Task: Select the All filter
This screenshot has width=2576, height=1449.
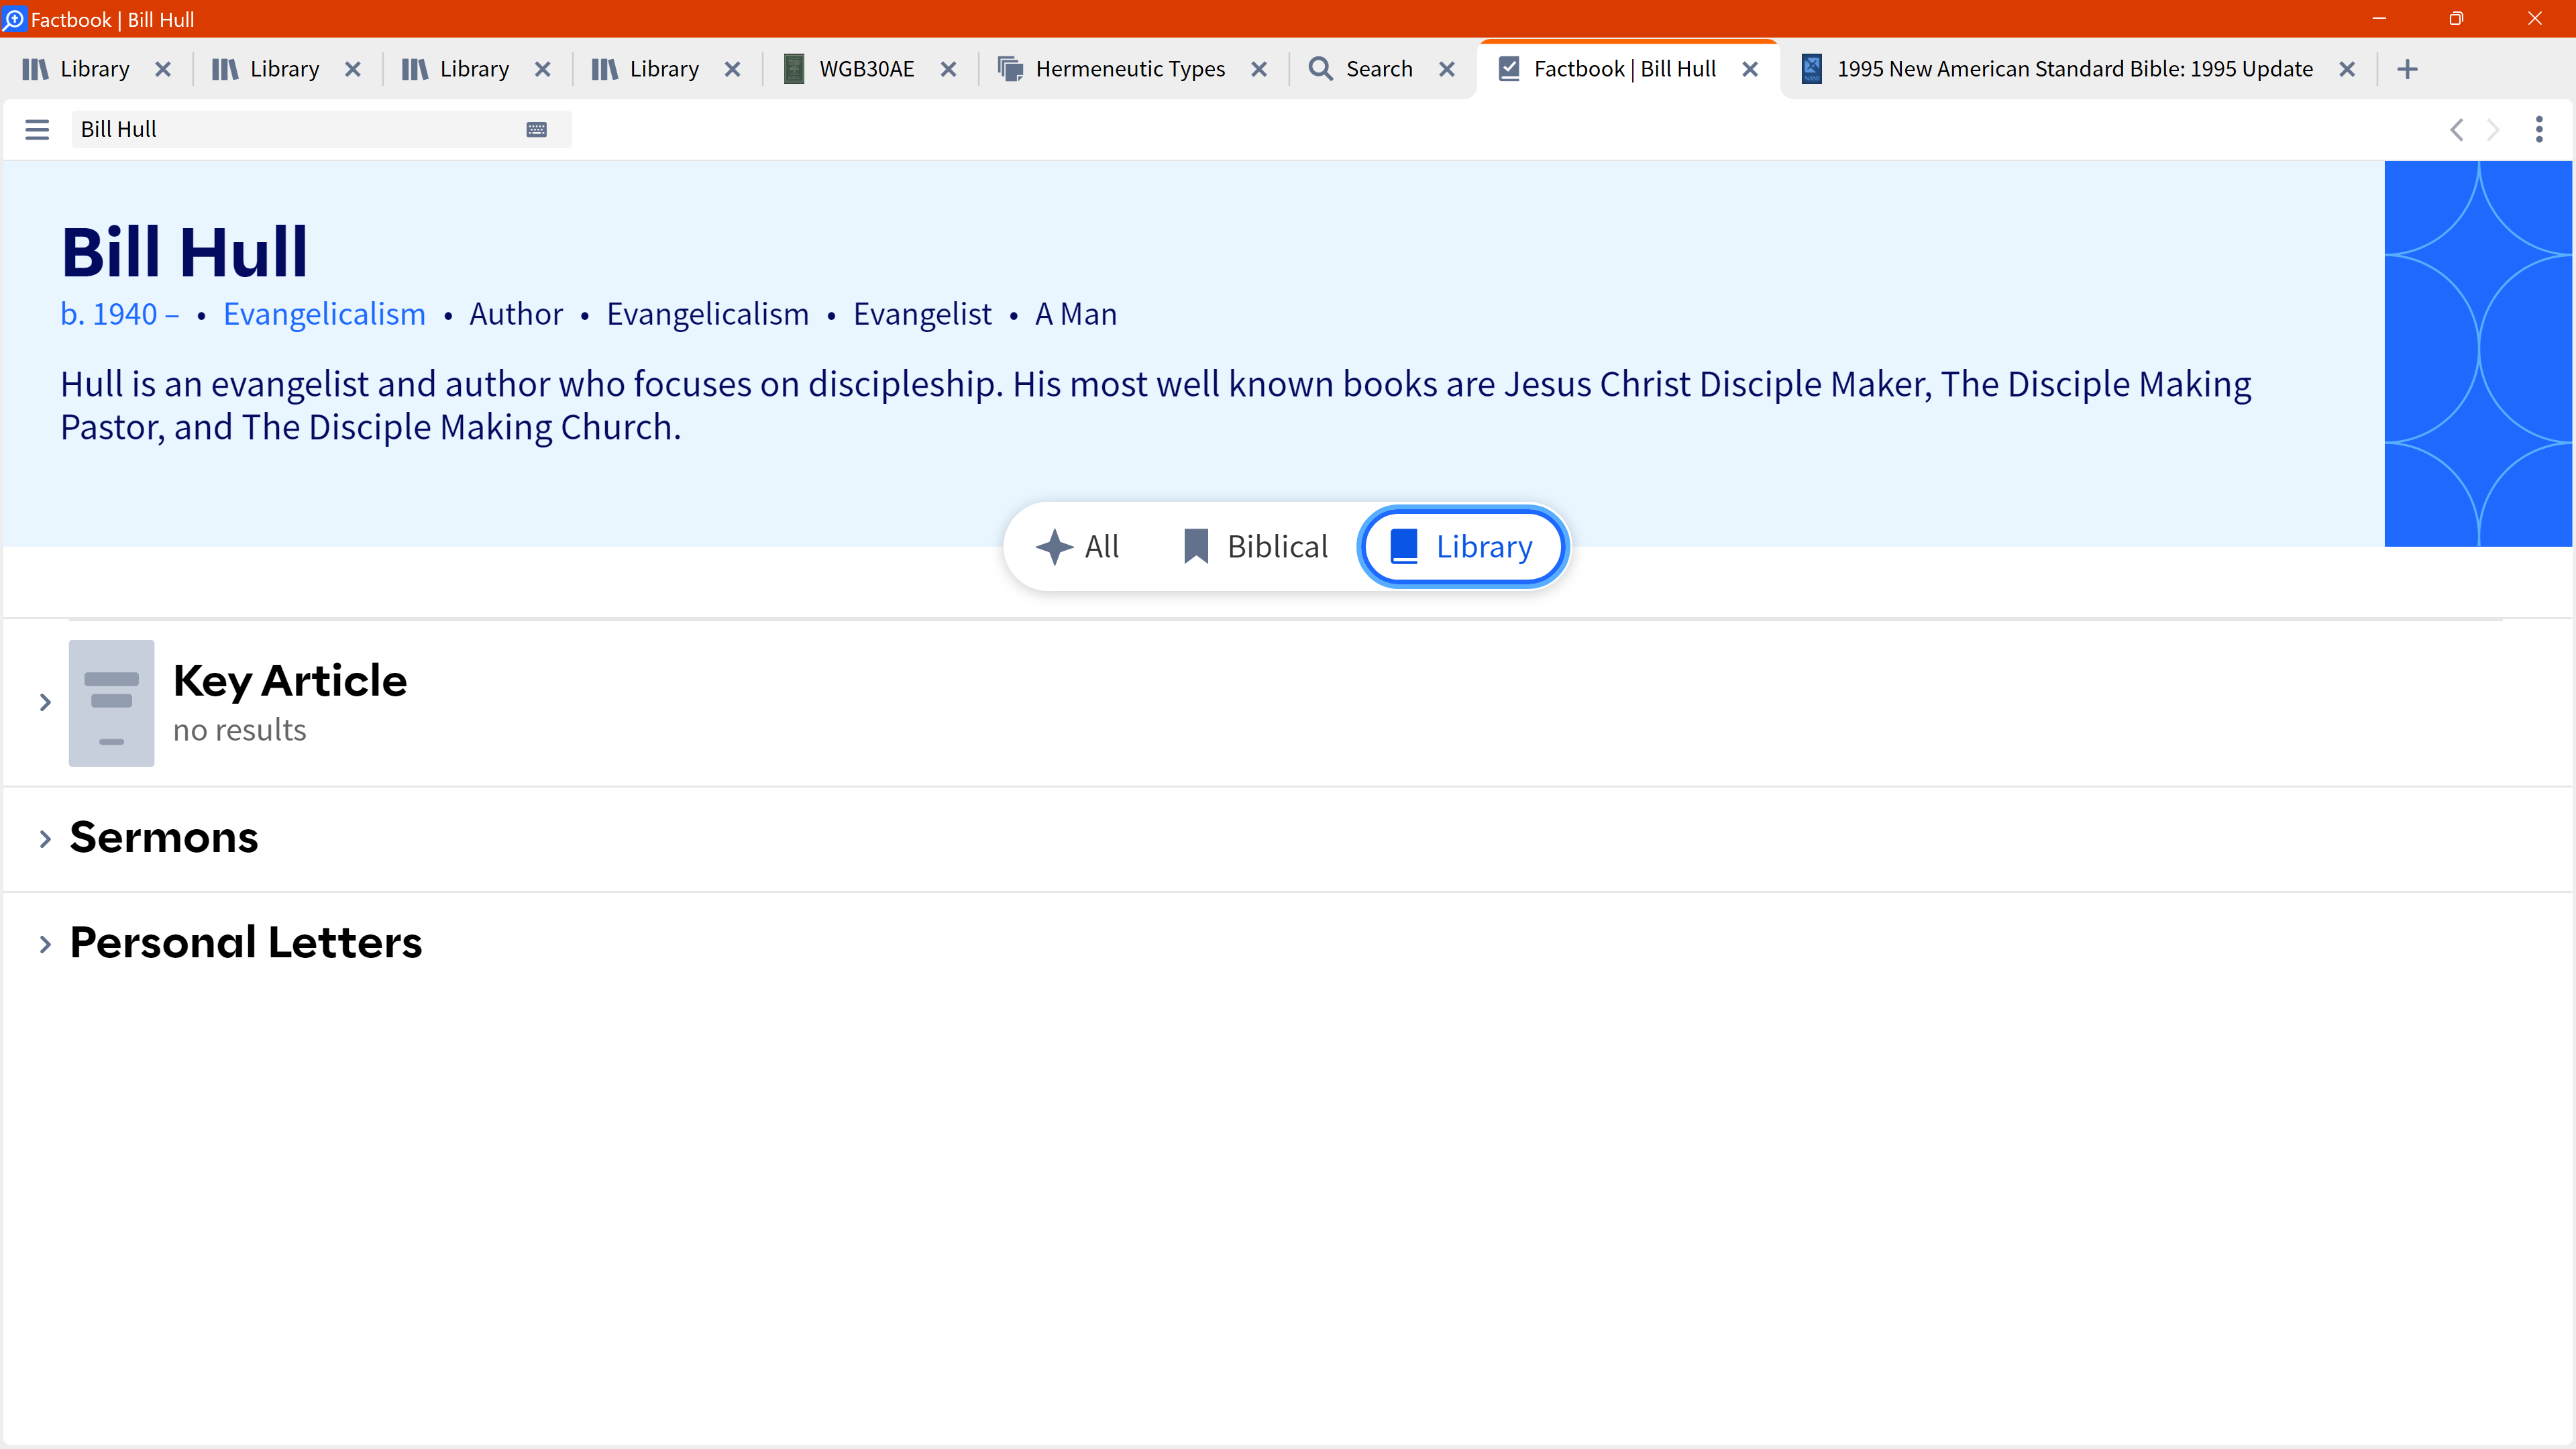Action: (1078, 547)
